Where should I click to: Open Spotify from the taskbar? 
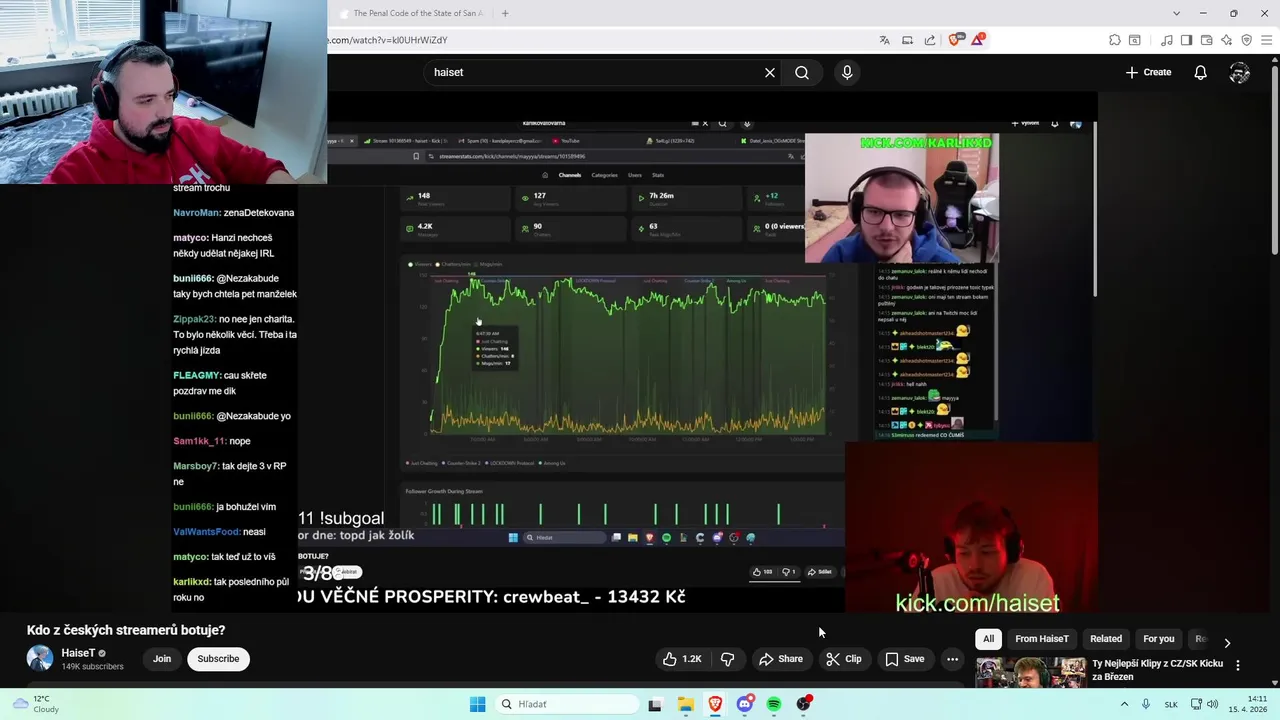coord(774,704)
